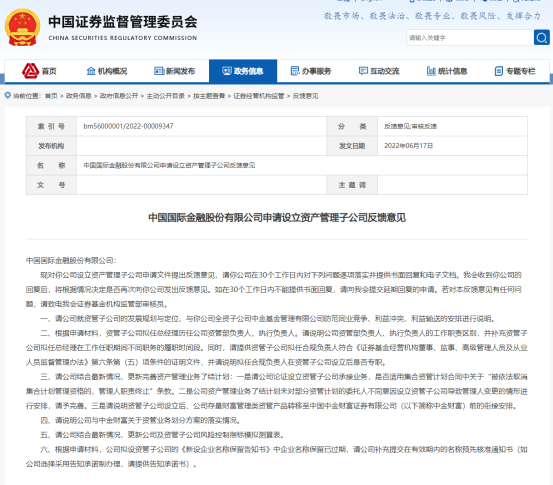Click the category value 反馈意见;审核反馈
553x485 pixels.
(411, 126)
